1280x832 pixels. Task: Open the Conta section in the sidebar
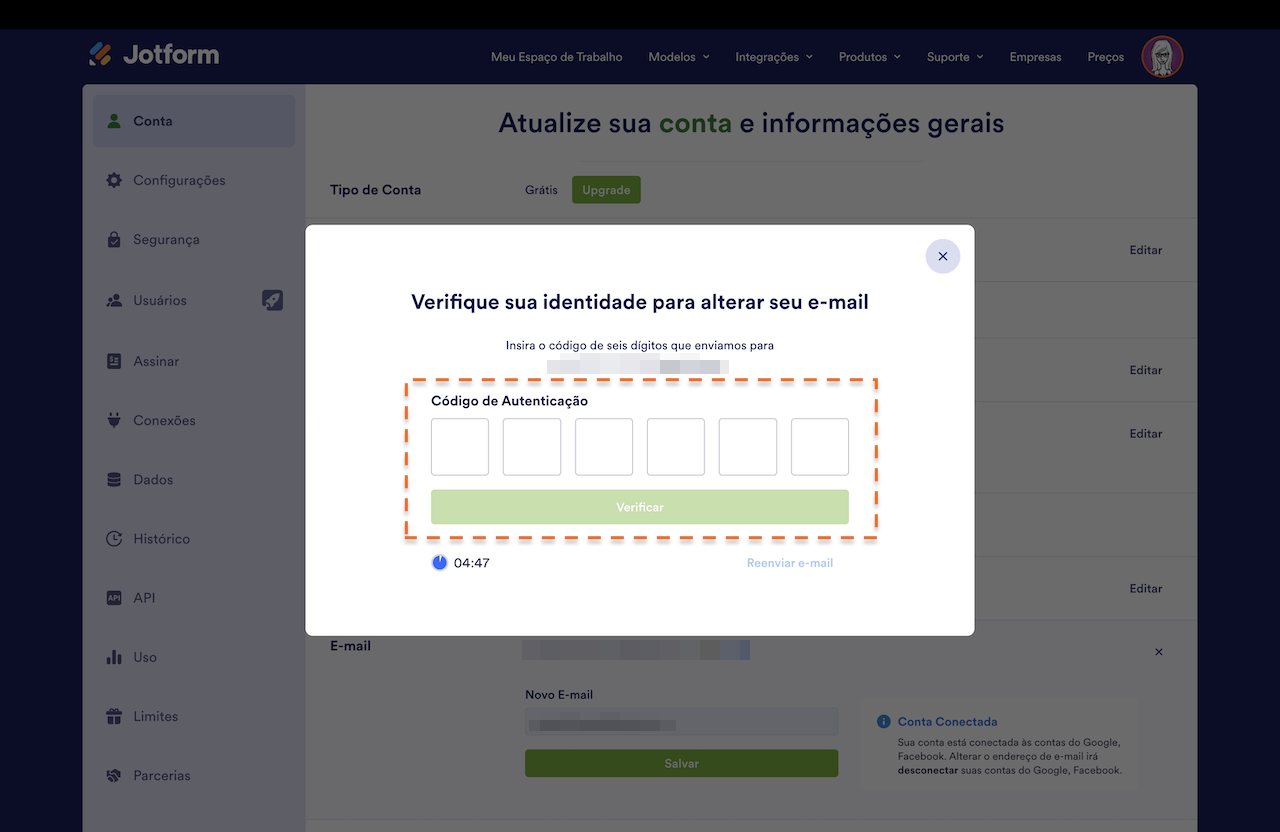pyautogui.click(x=152, y=120)
